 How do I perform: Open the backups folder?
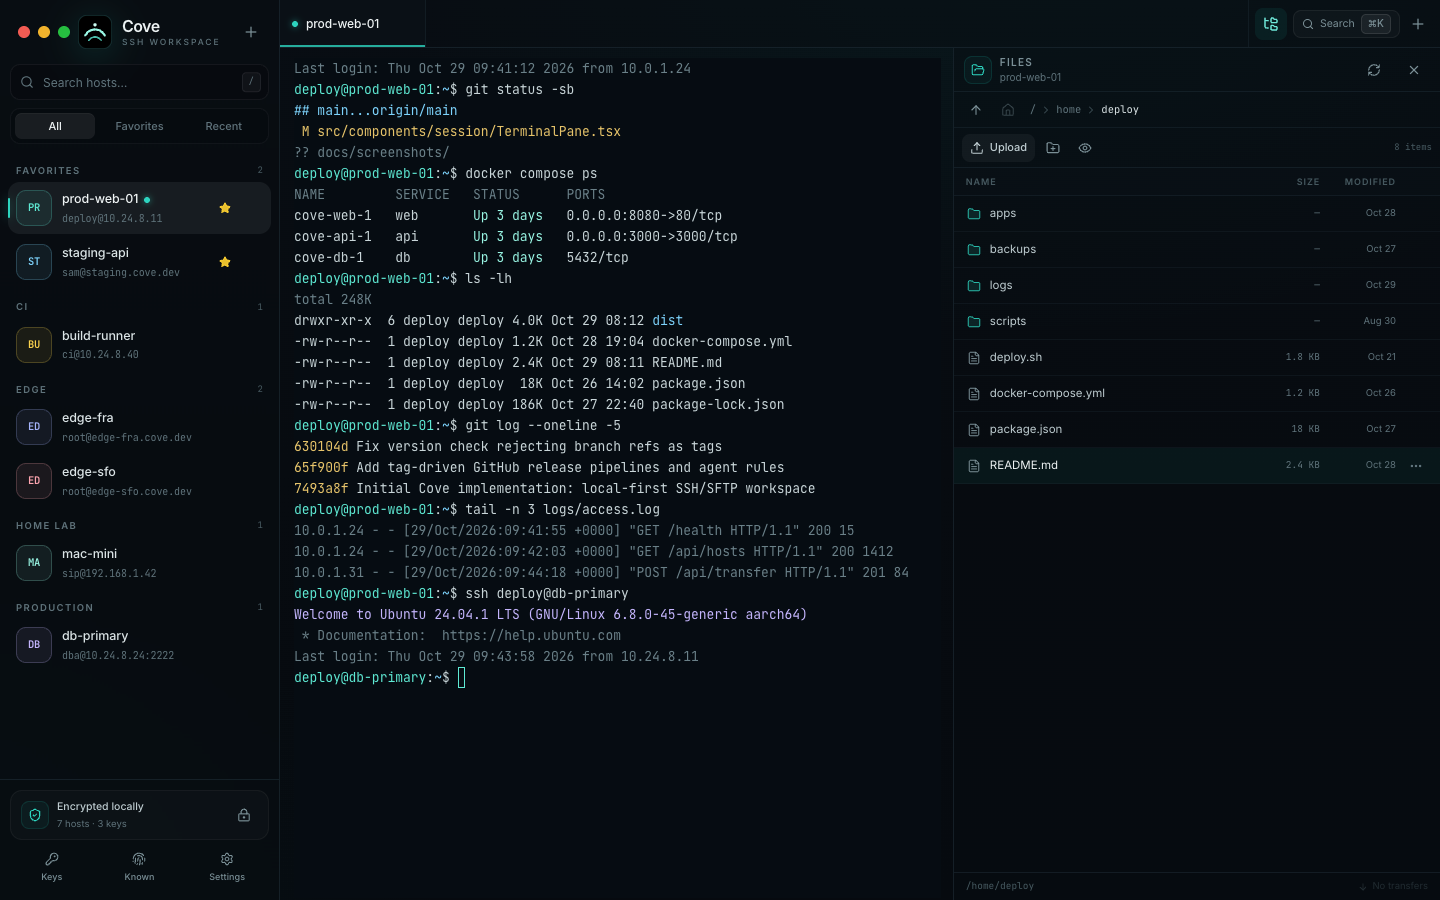tap(1197, 249)
